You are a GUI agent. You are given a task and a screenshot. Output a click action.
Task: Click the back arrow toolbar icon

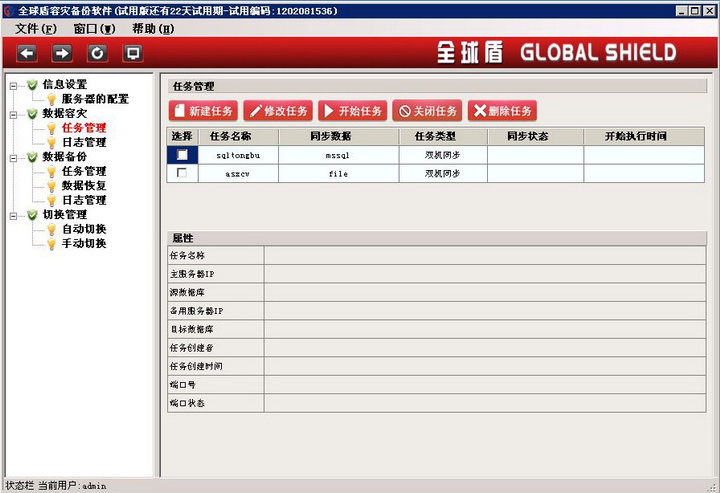tap(27, 53)
